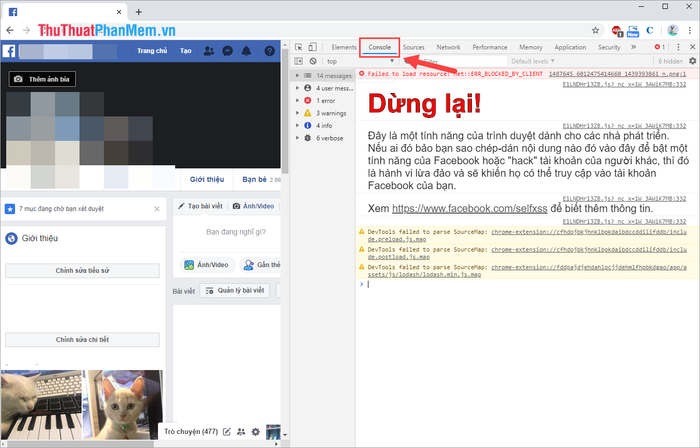Select Tạo bài viết in composer
700x448 pixels.
(200, 206)
